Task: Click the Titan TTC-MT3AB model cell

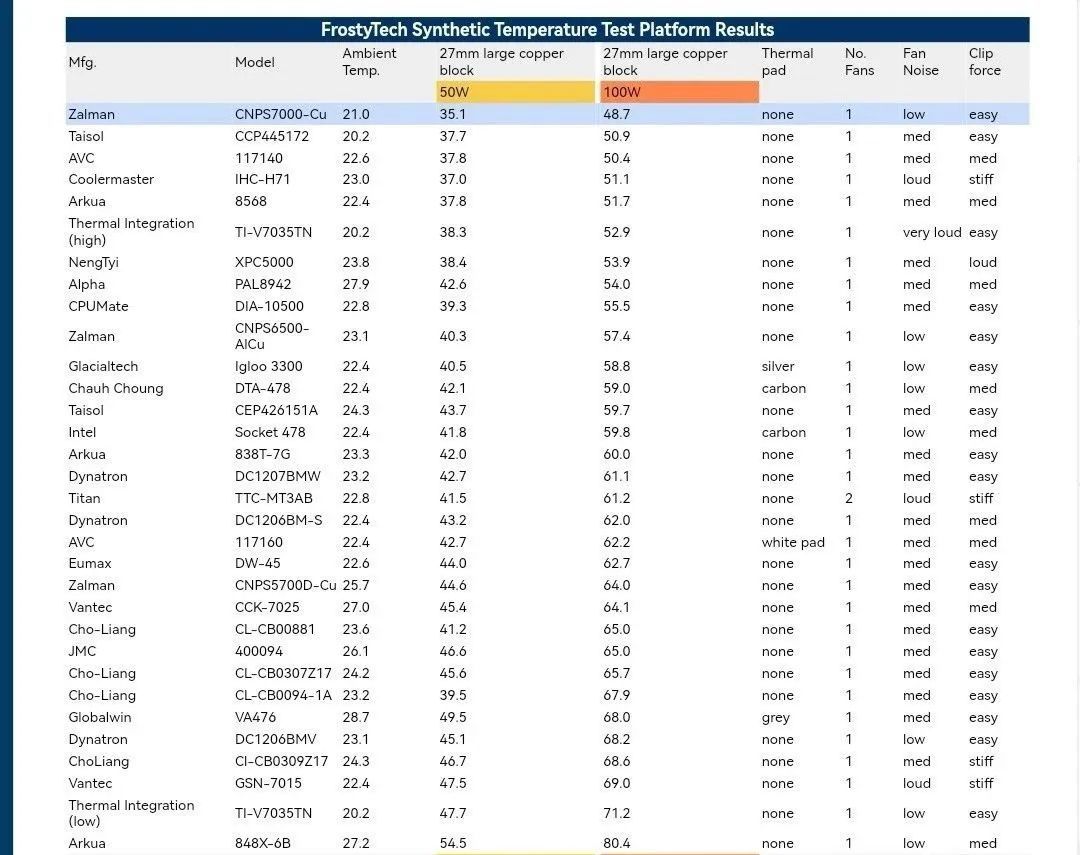Action: pyautogui.click(x=273, y=498)
